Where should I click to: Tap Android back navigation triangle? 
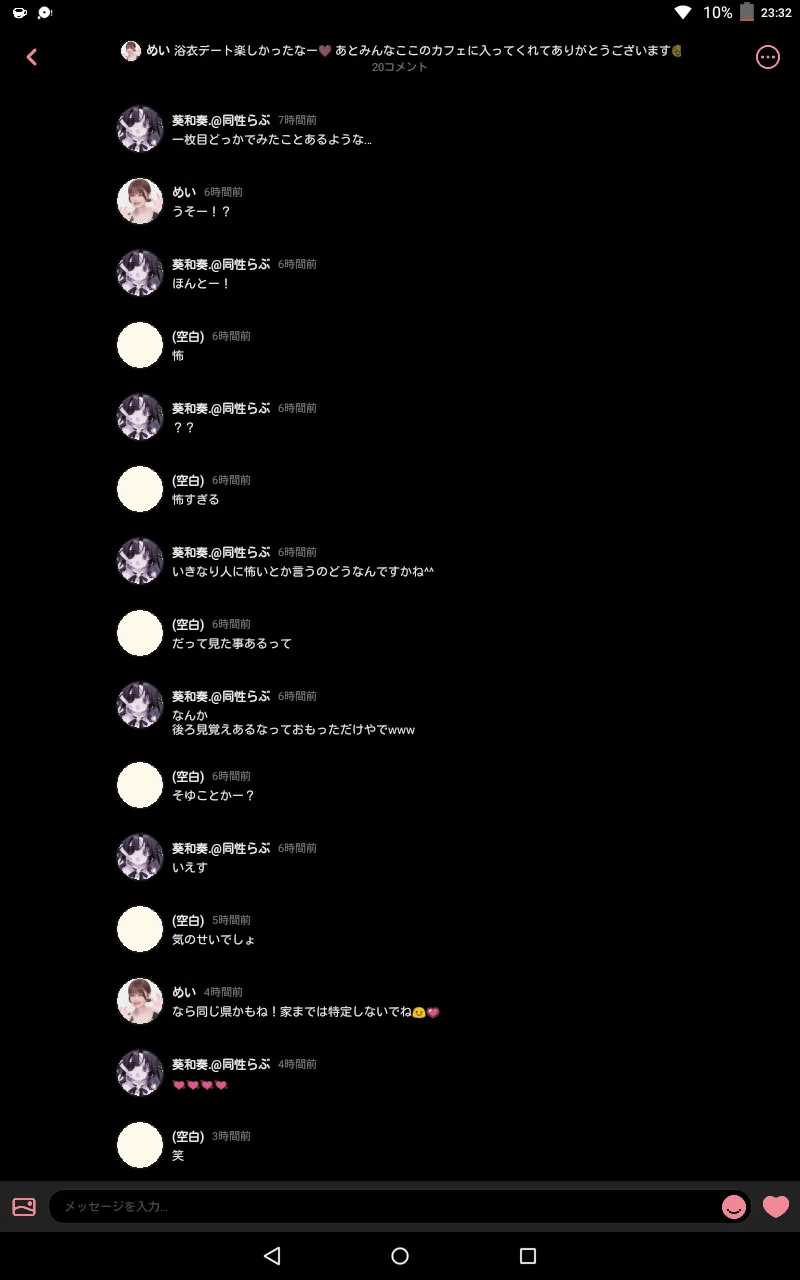pos(272,1256)
